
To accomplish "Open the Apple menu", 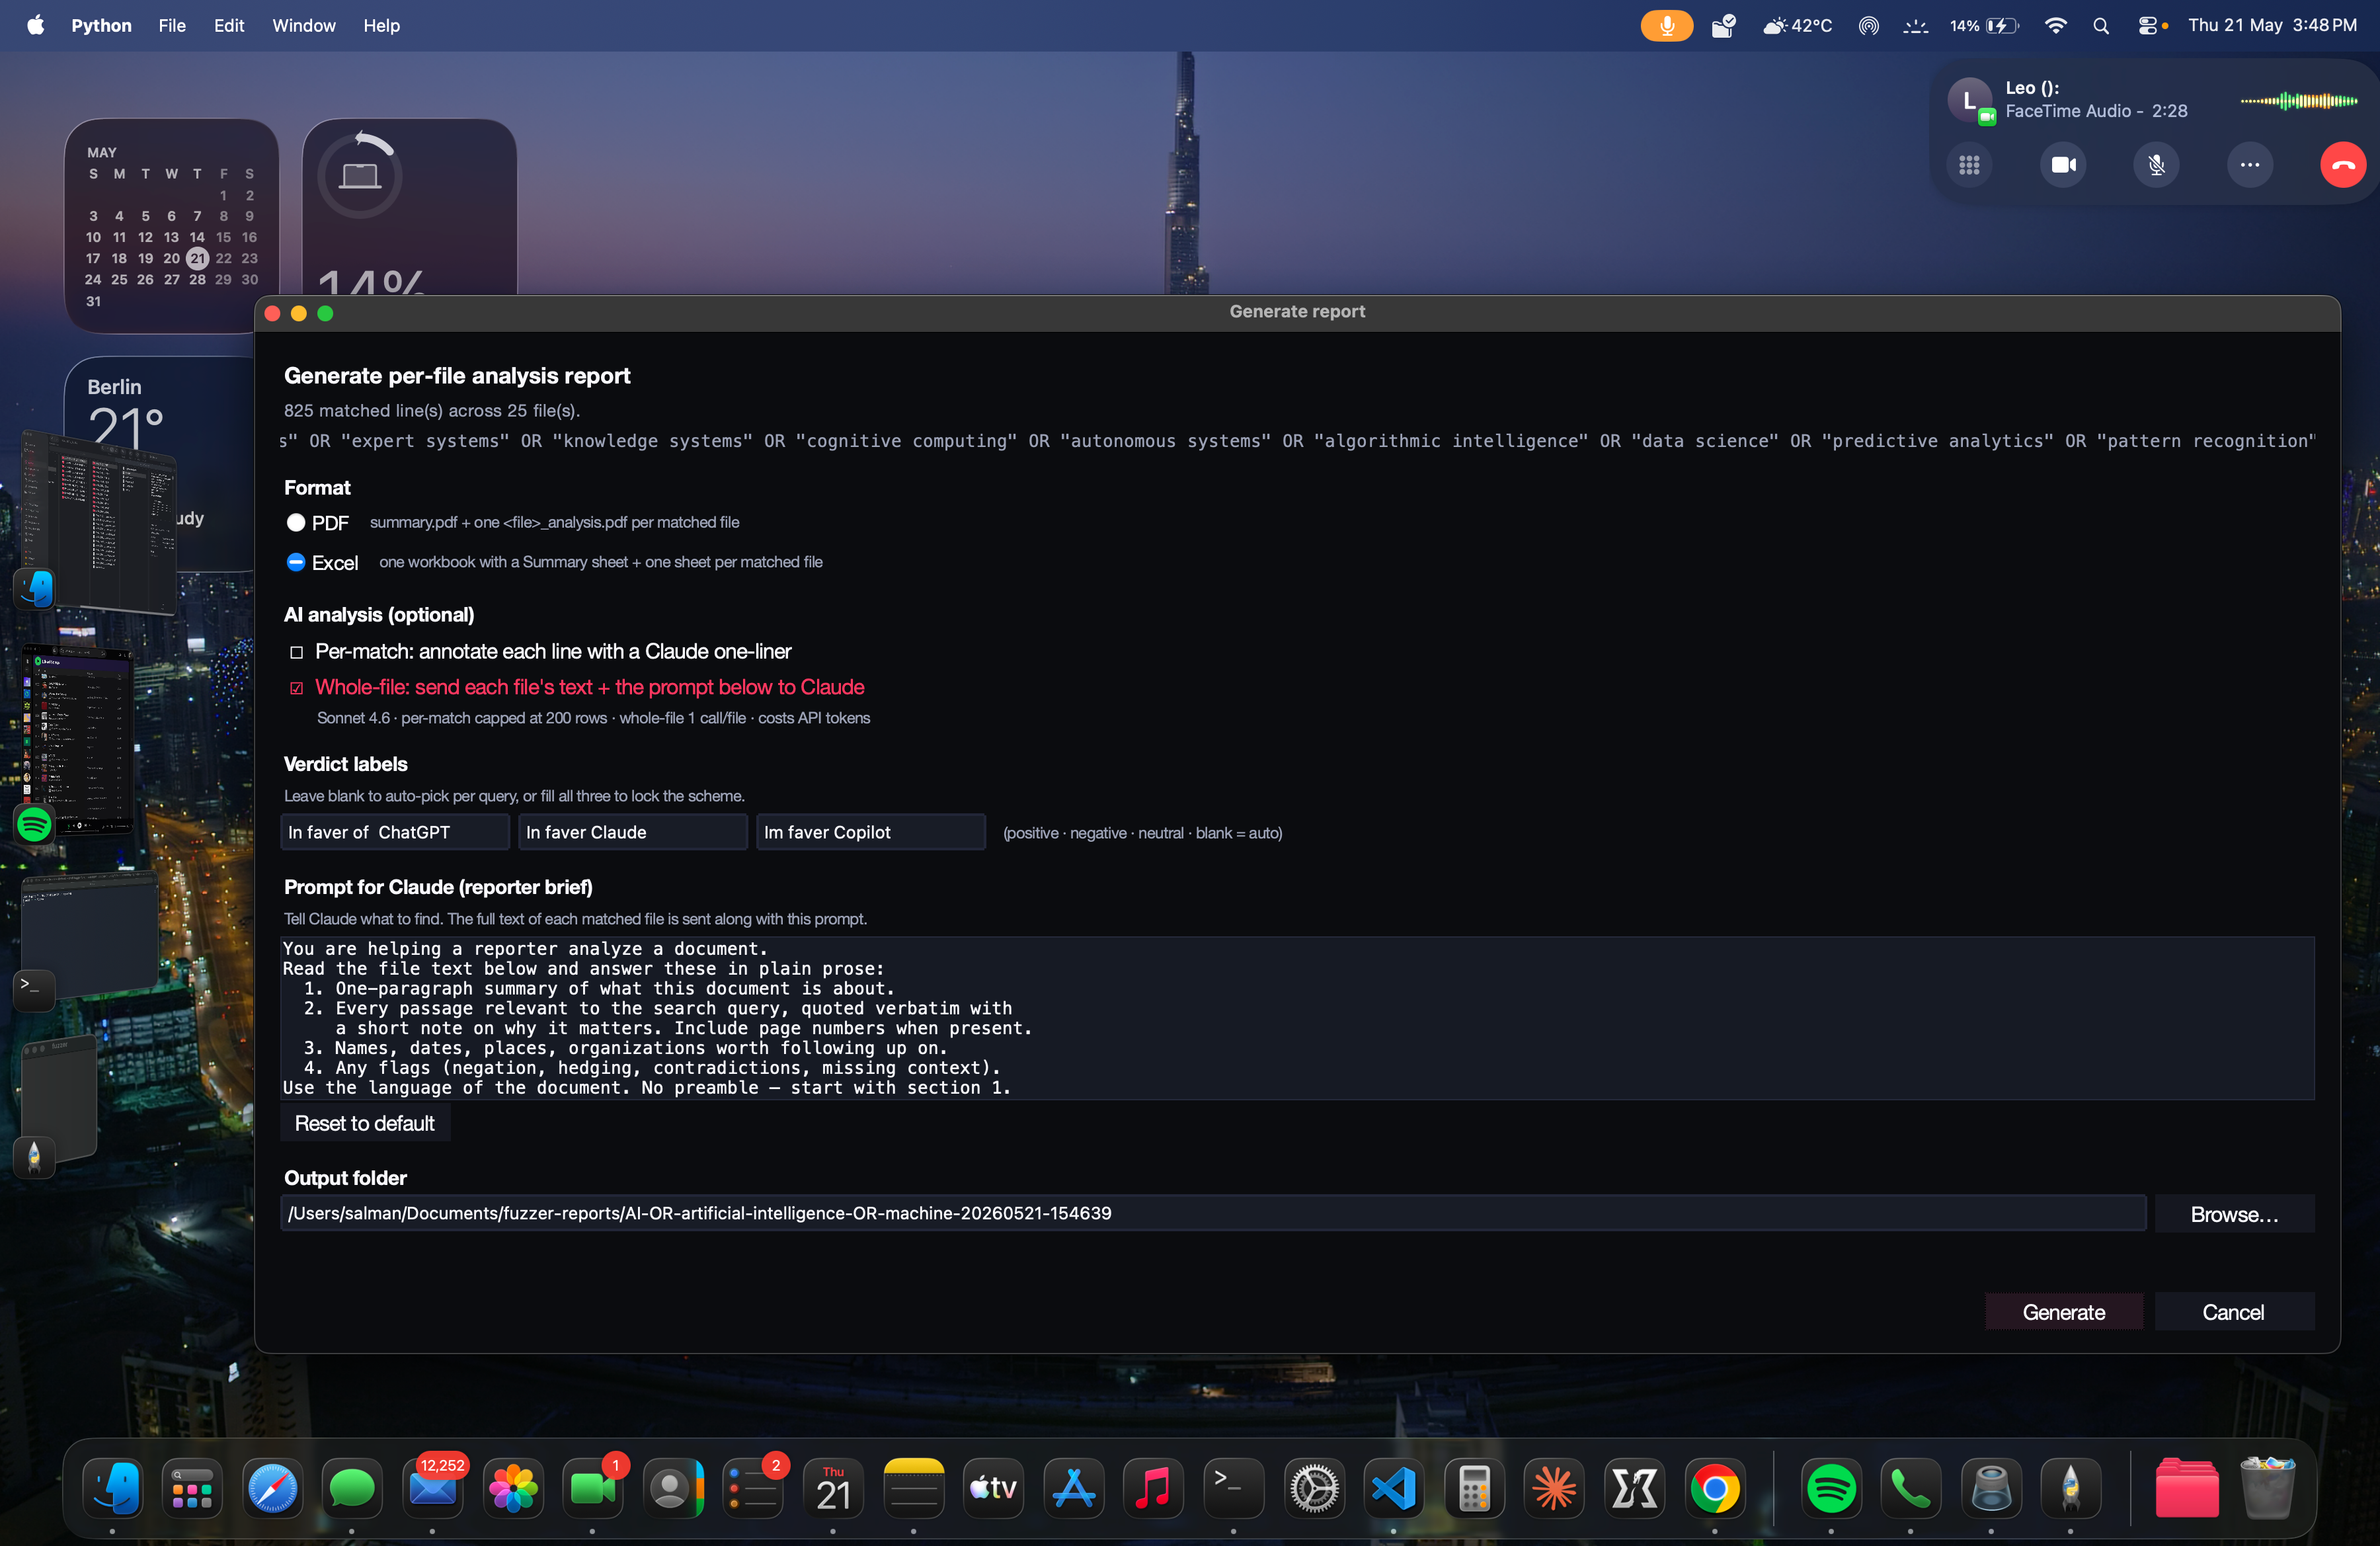I will tap(36, 25).
